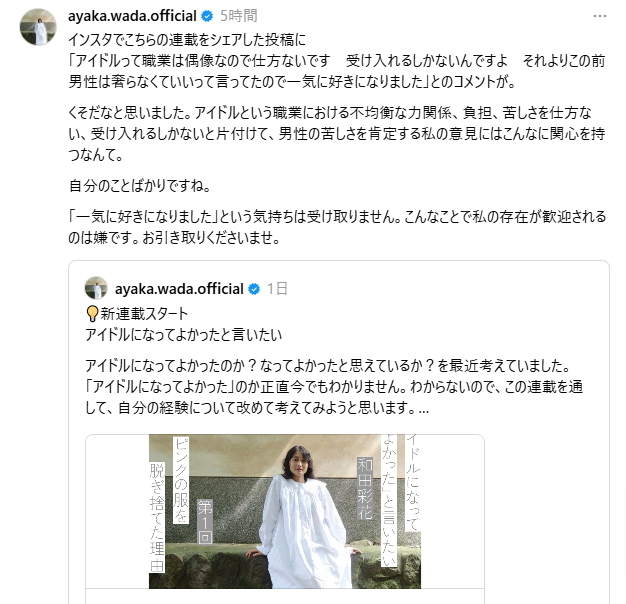Click the 新連載スタート heading text

144,314
